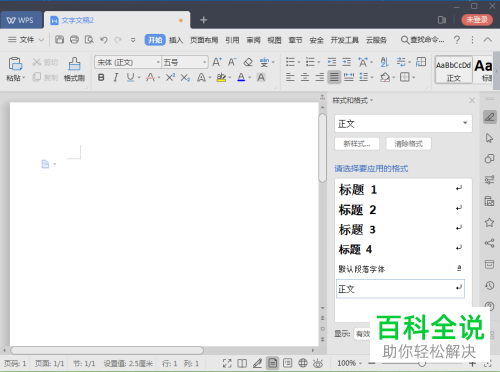Add a new document tab with plus
This screenshot has height=372, width=500.
click(204, 20)
